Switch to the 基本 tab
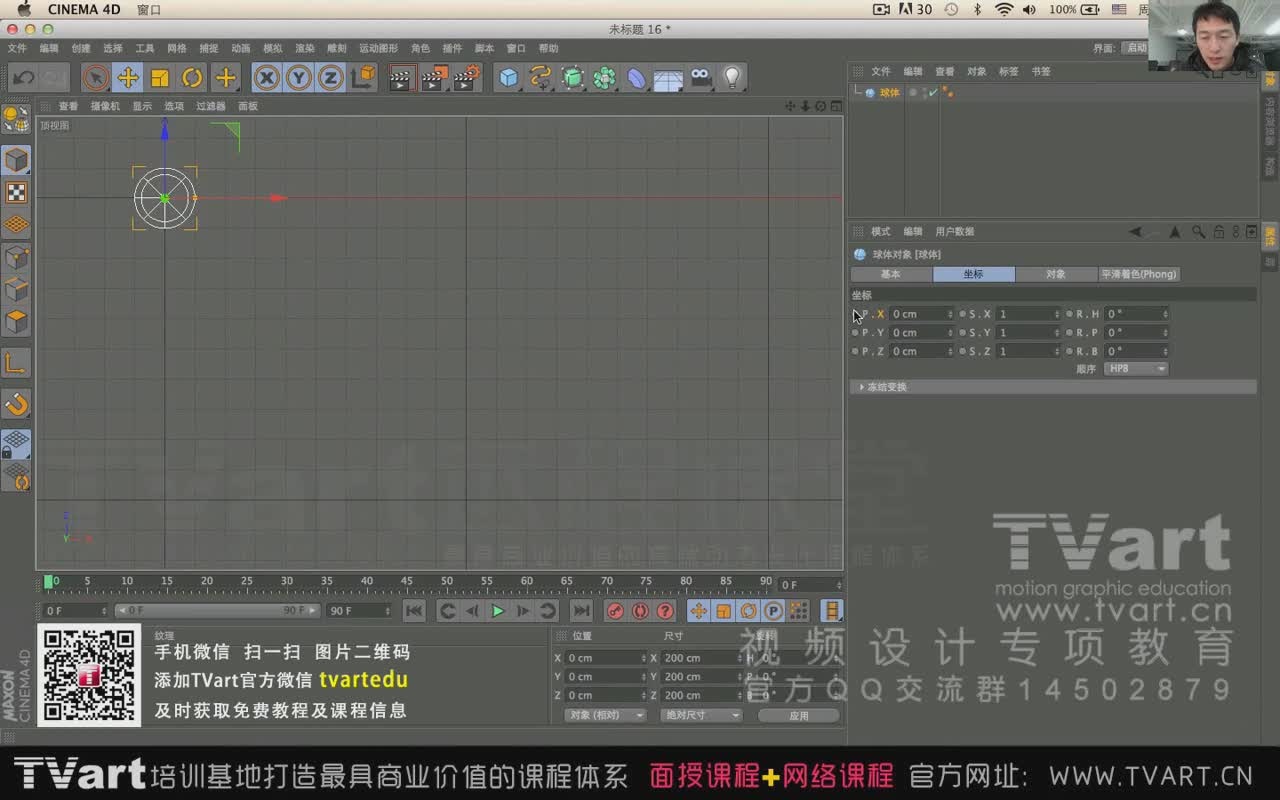The width and height of the screenshot is (1280, 800). click(x=891, y=274)
